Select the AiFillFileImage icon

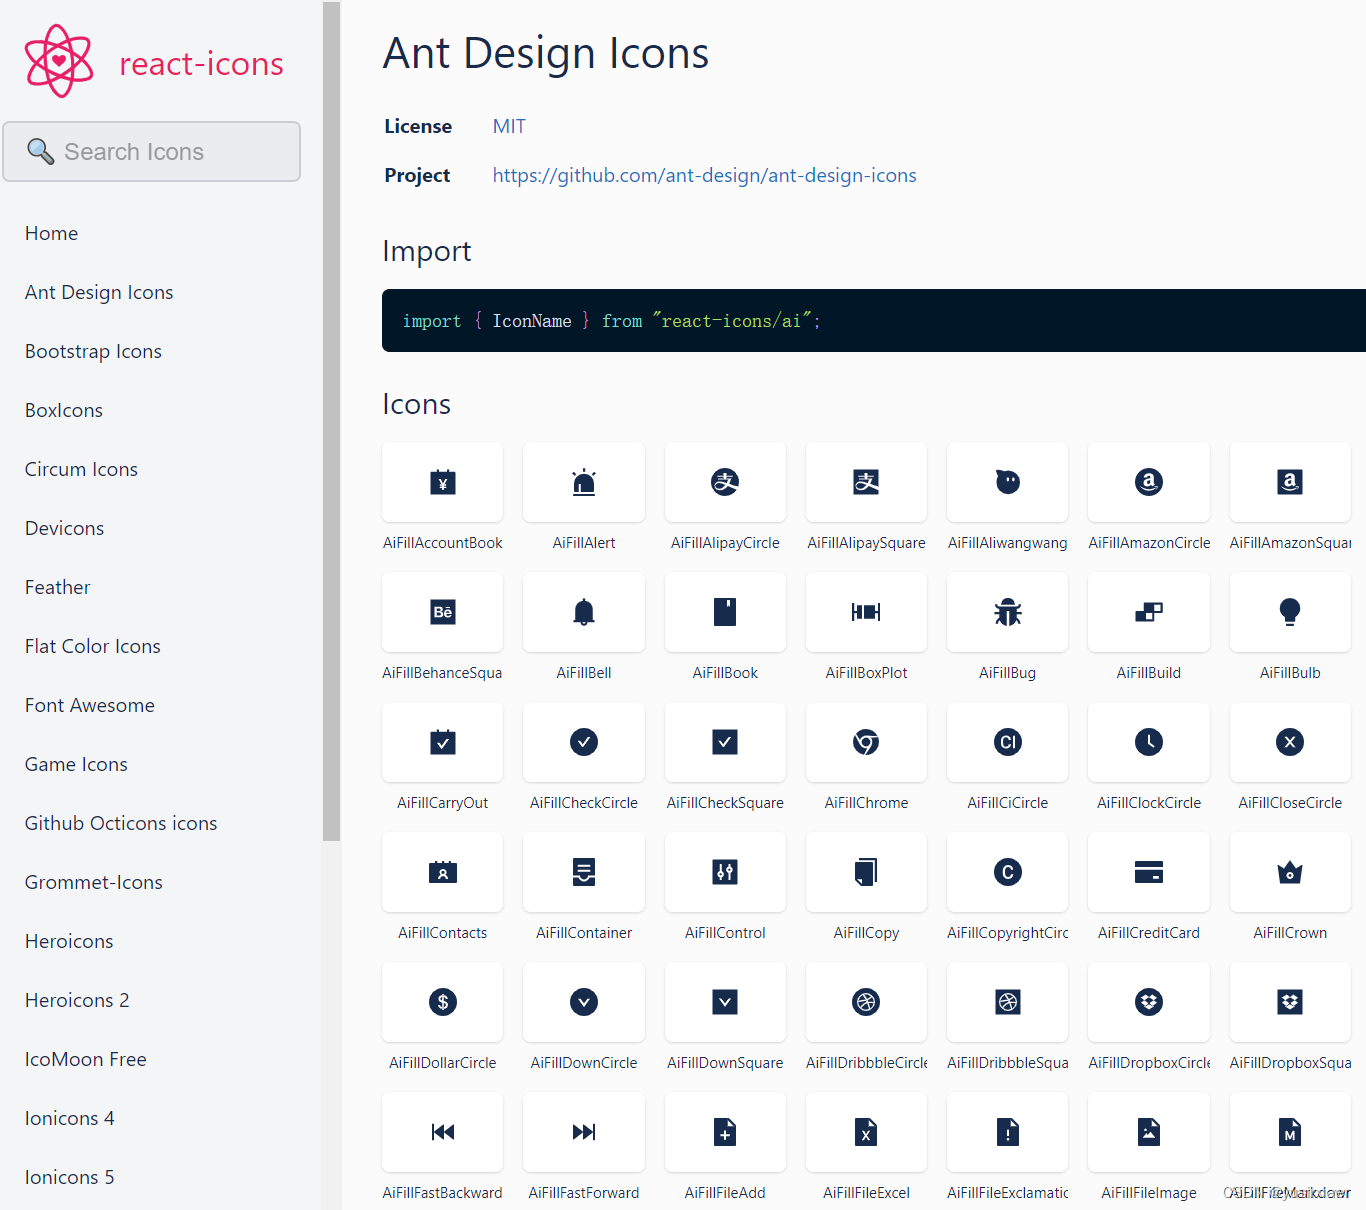tap(1149, 1132)
